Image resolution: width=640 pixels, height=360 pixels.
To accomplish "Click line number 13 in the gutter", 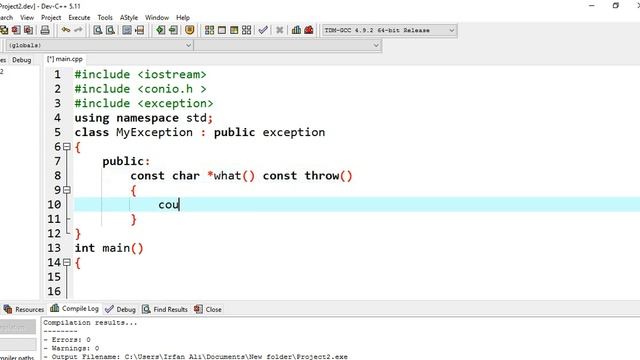I will 54,248.
